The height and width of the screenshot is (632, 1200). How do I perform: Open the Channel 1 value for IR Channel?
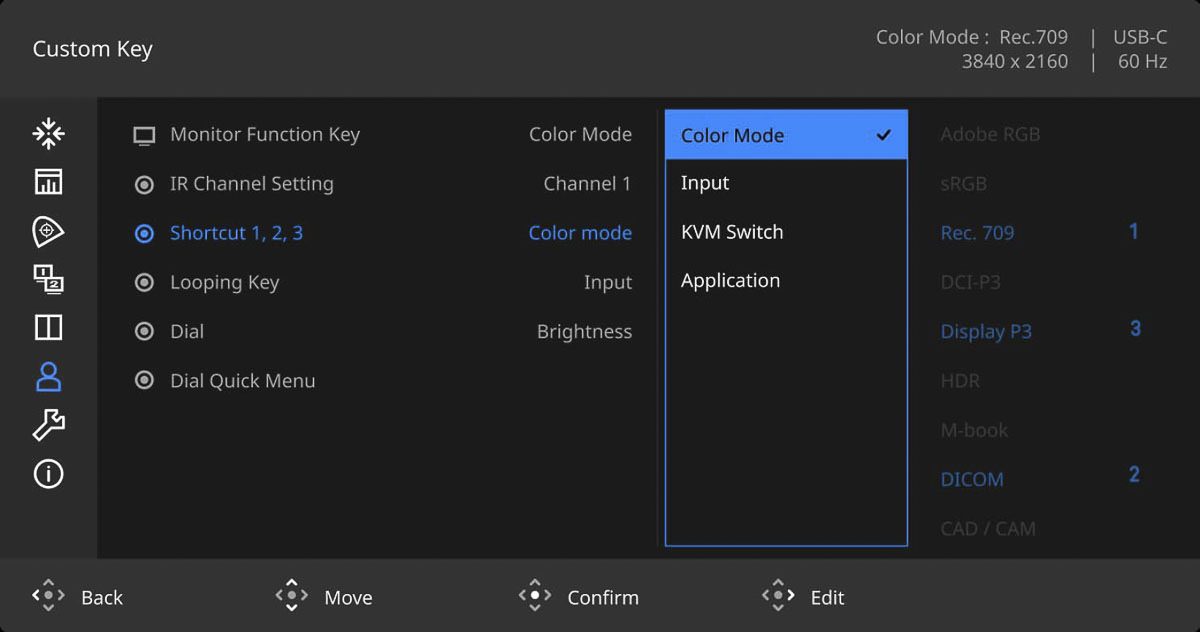[587, 184]
